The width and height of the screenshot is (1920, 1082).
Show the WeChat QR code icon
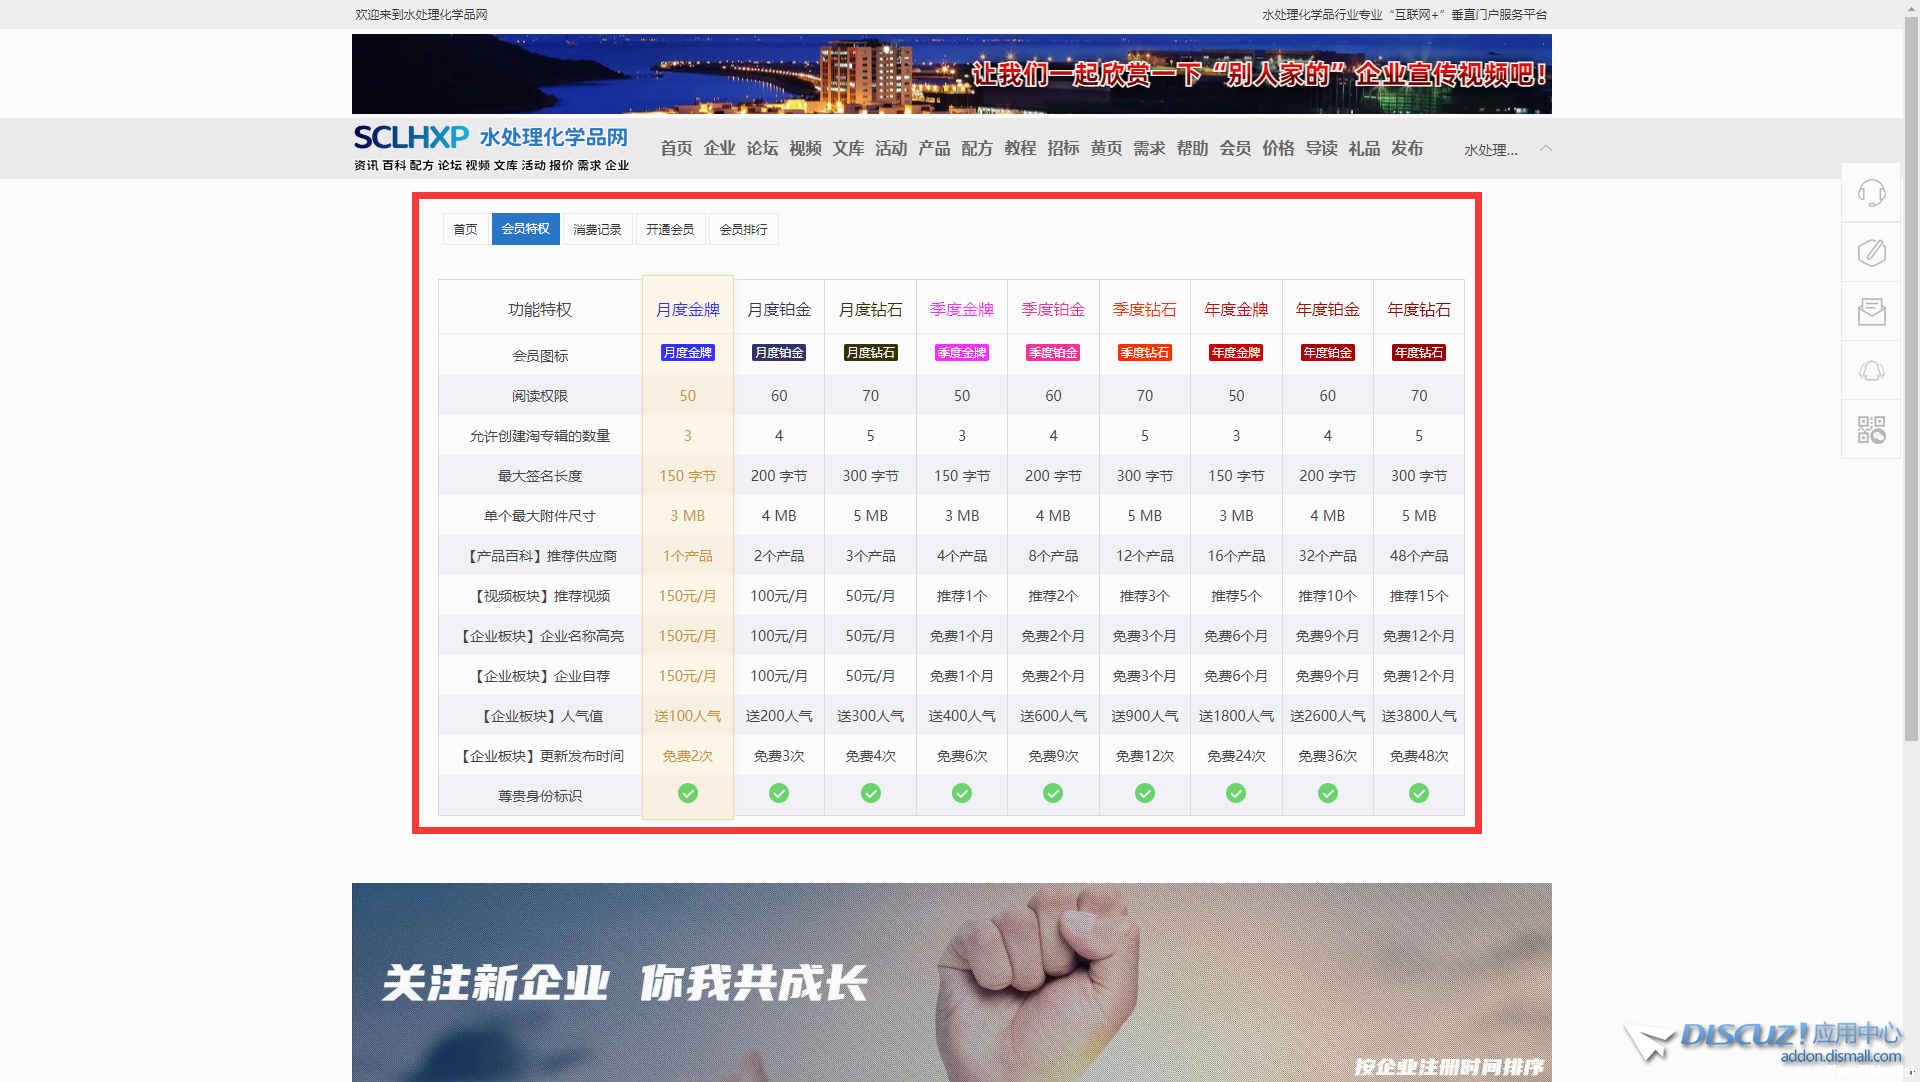1871,430
